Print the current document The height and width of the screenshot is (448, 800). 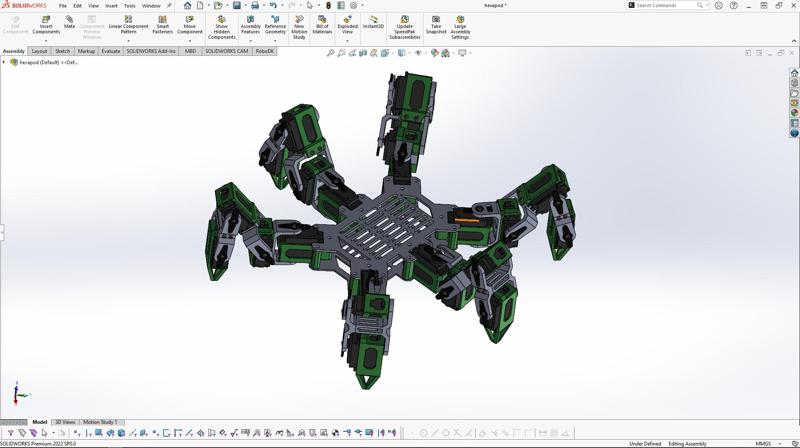(x=255, y=6)
